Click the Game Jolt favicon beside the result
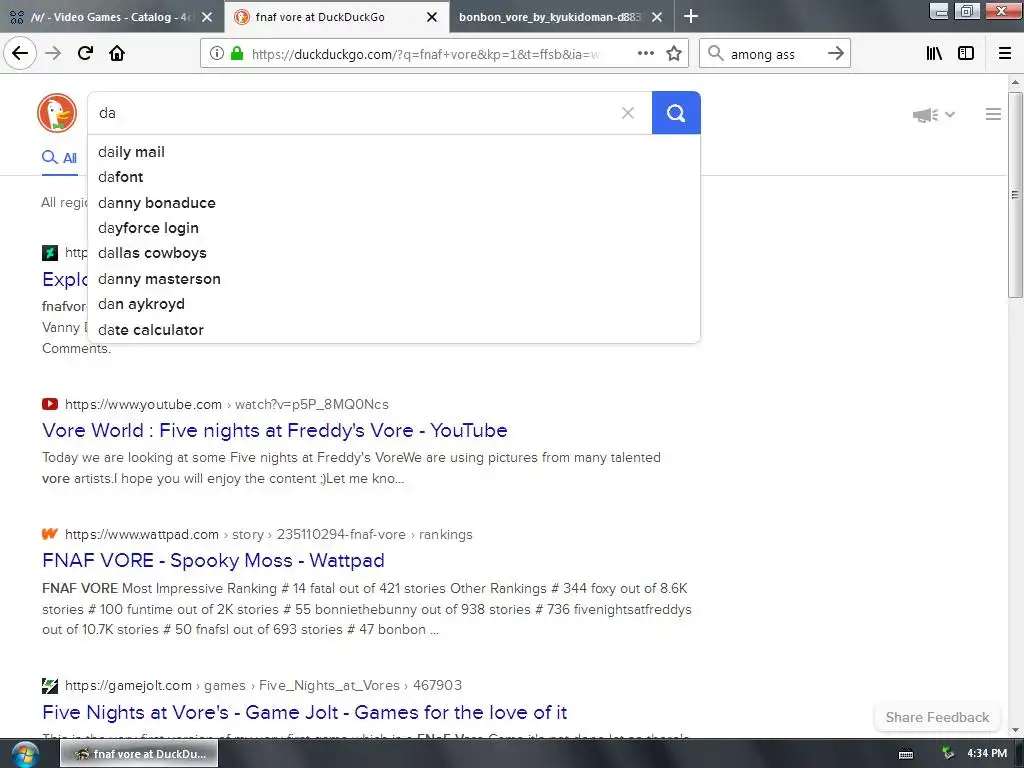The width and height of the screenshot is (1024, 768). coord(50,685)
